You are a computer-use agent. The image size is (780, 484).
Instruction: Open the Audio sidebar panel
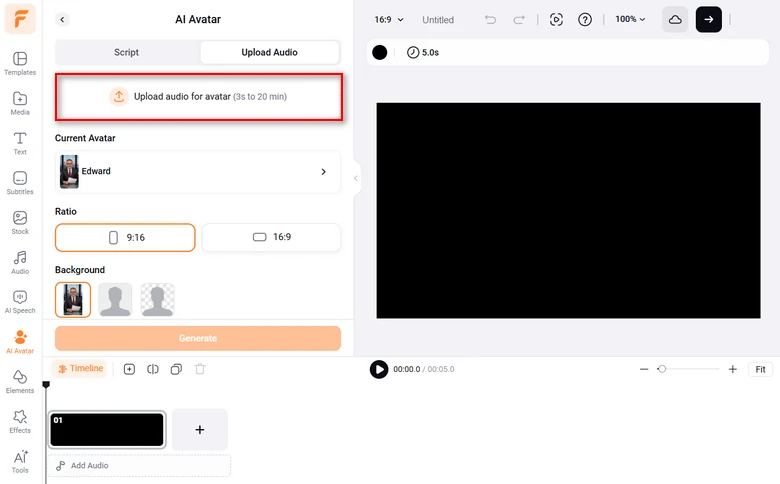click(20, 262)
